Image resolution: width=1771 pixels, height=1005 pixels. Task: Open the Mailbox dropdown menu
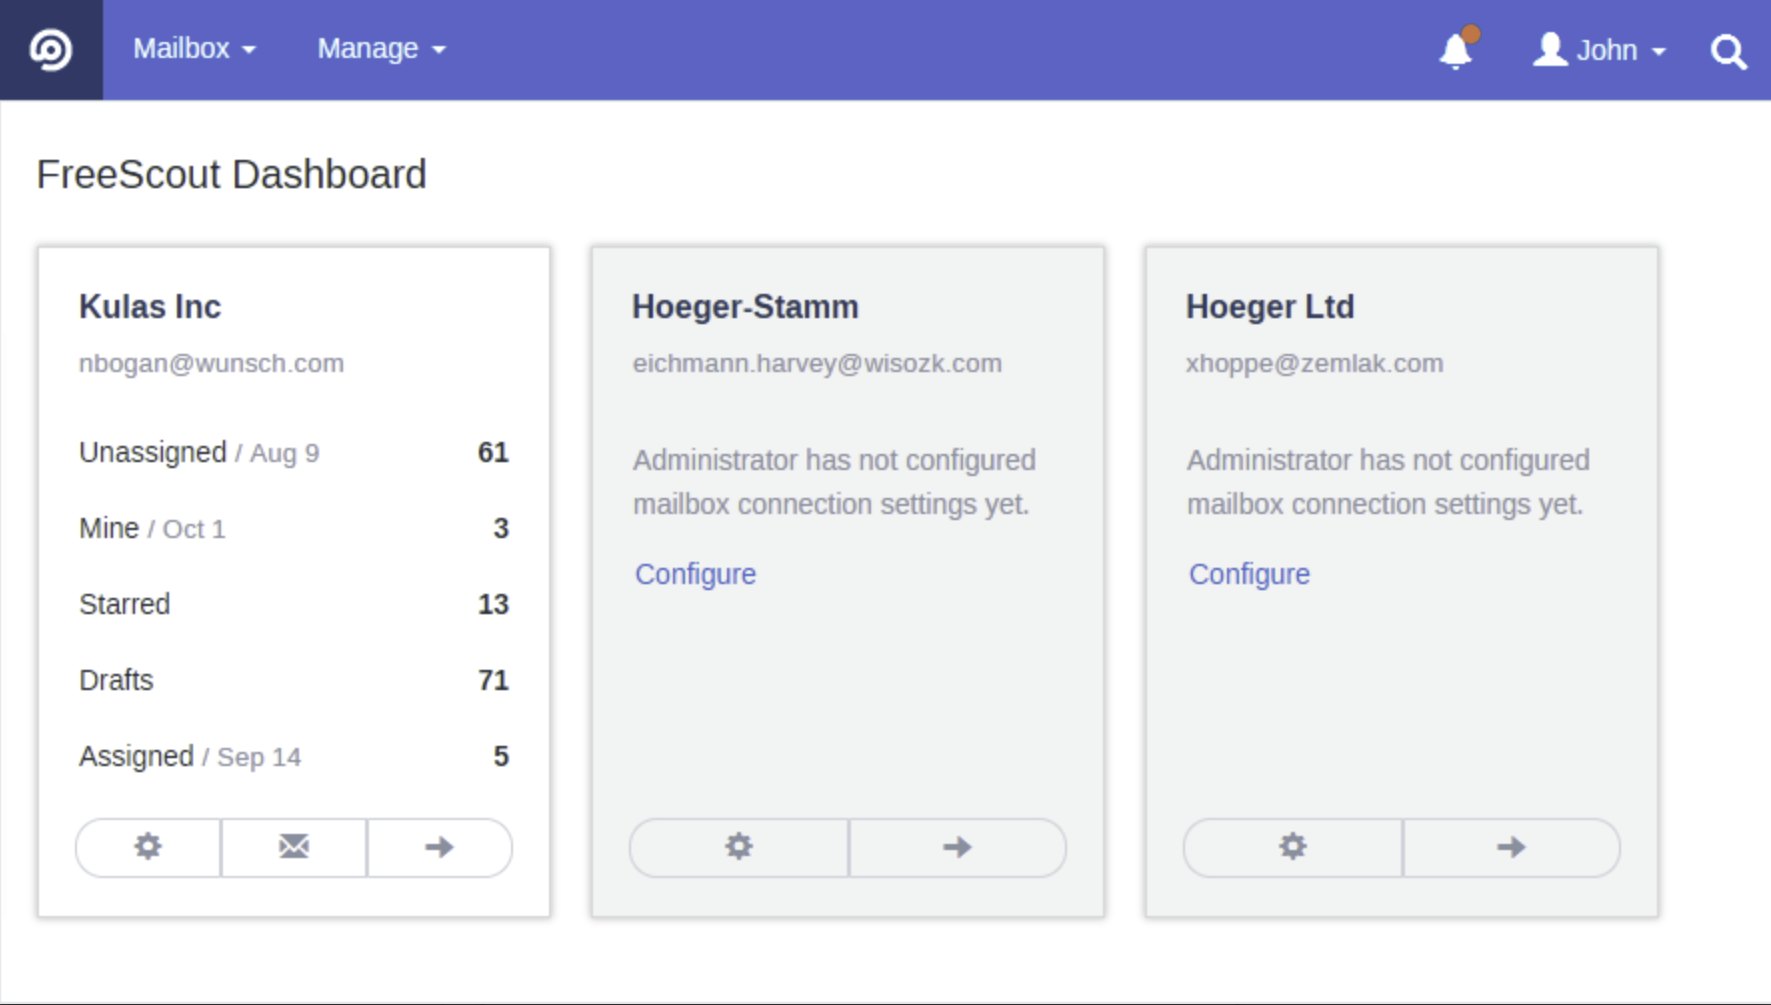194,48
